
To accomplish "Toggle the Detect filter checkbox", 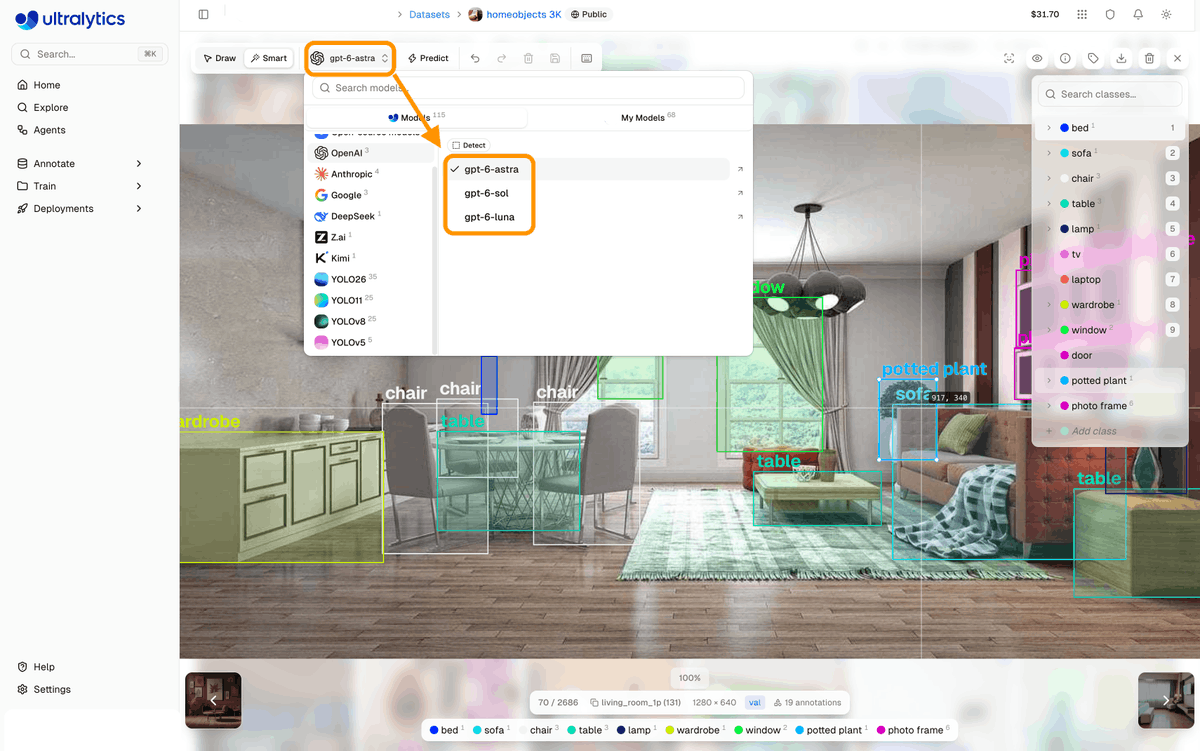I will 456,145.
